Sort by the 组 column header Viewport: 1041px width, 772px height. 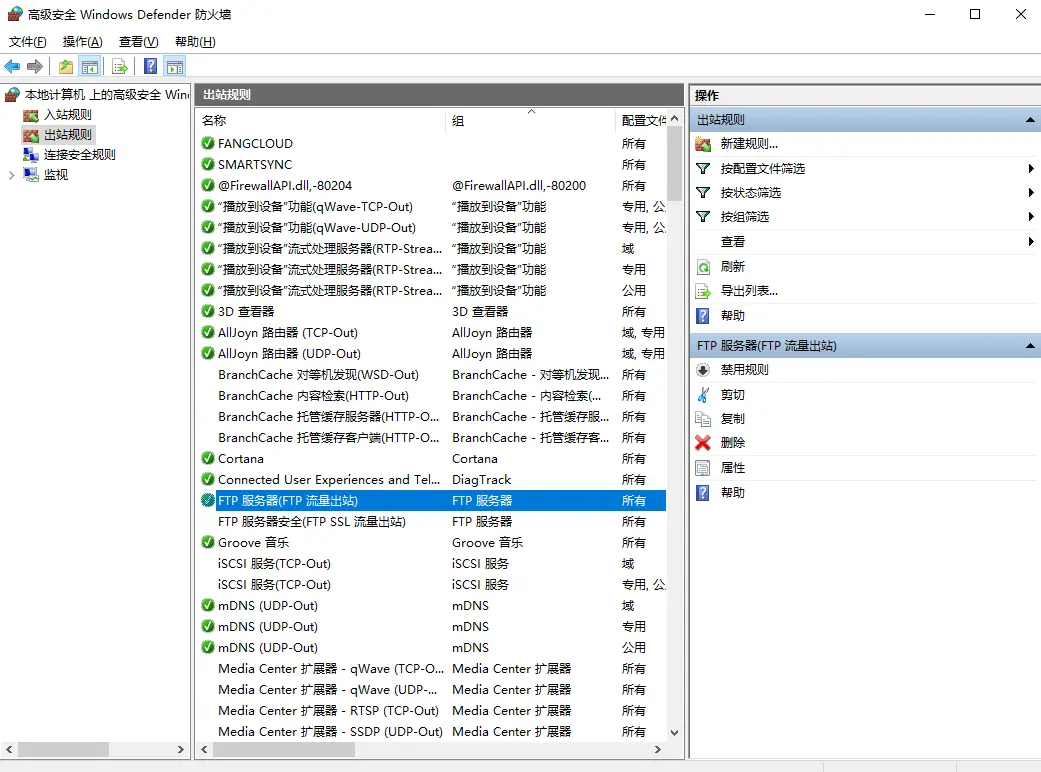coord(530,120)
